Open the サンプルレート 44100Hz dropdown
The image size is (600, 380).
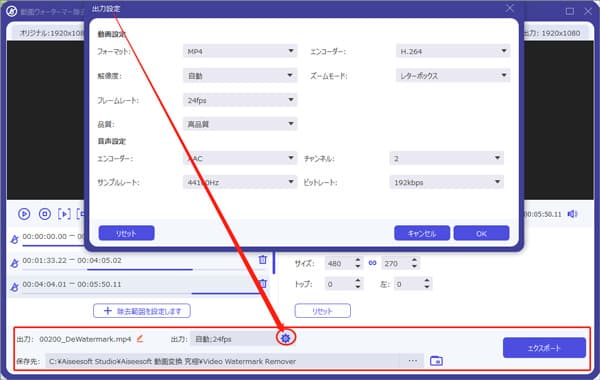[240, 182]
